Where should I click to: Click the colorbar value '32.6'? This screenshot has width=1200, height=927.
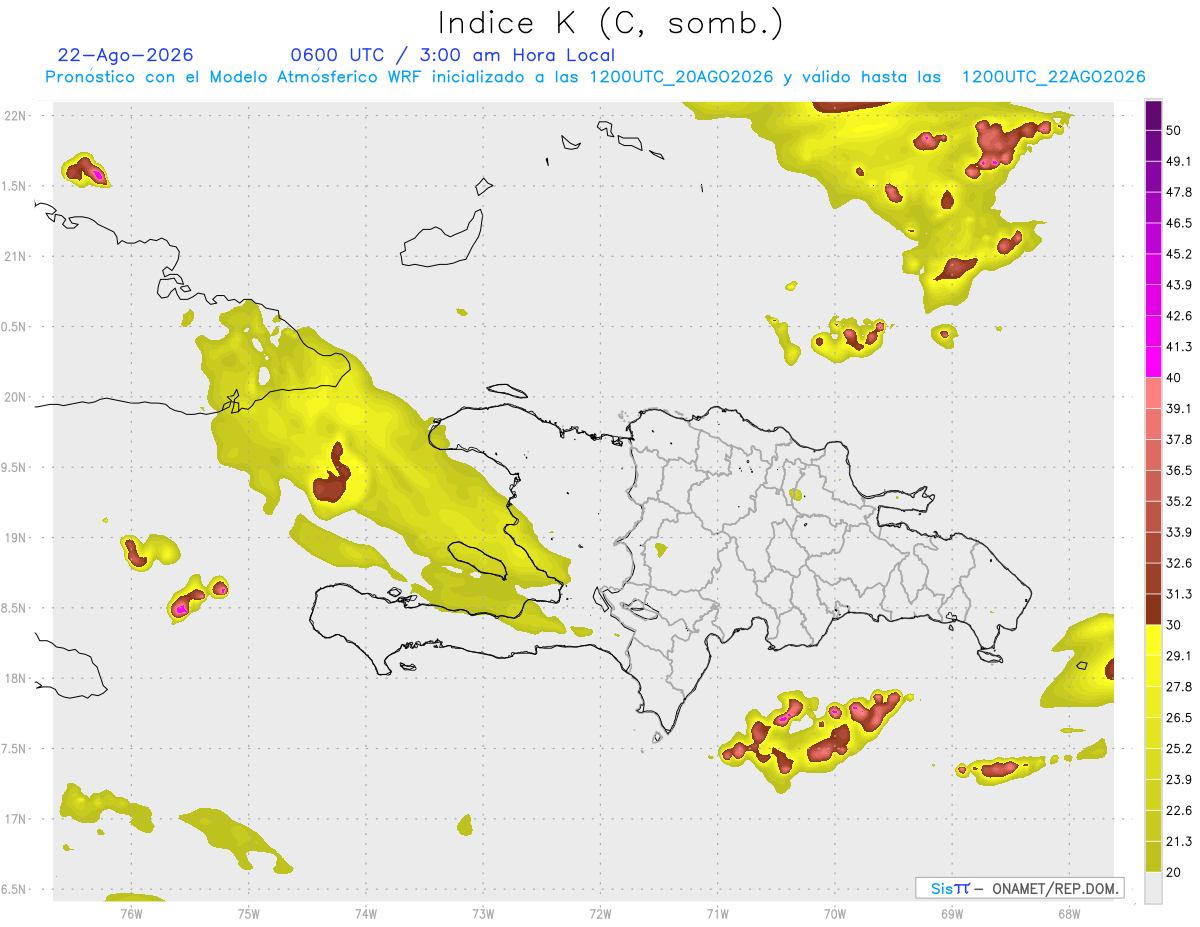click(x=1179, y=563)
